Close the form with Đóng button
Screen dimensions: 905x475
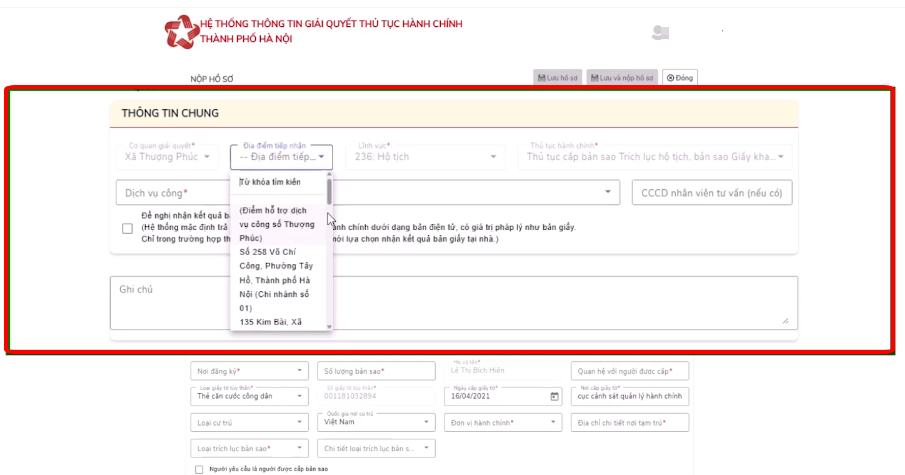point(679,77)
